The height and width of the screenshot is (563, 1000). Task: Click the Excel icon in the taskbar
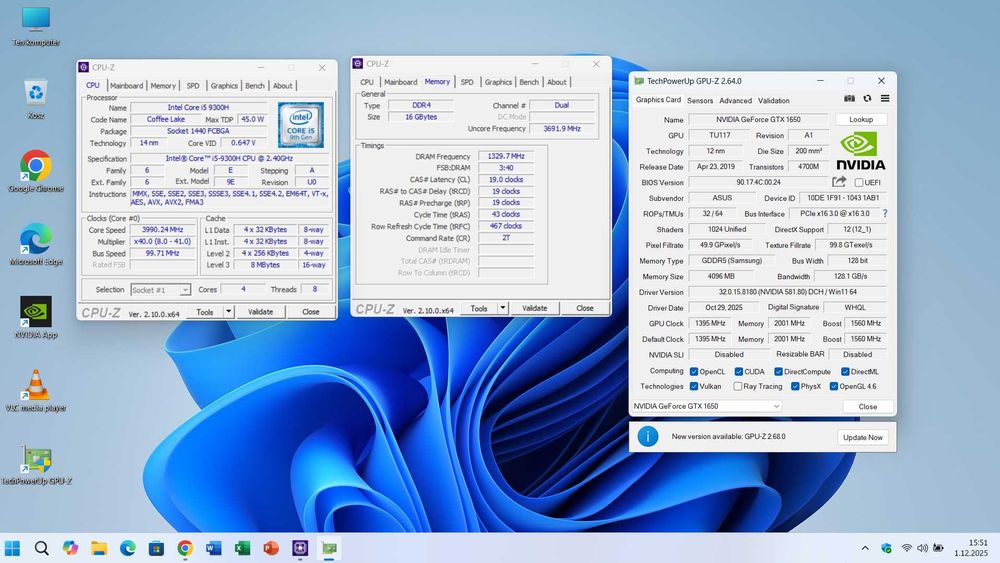(242, 548)
